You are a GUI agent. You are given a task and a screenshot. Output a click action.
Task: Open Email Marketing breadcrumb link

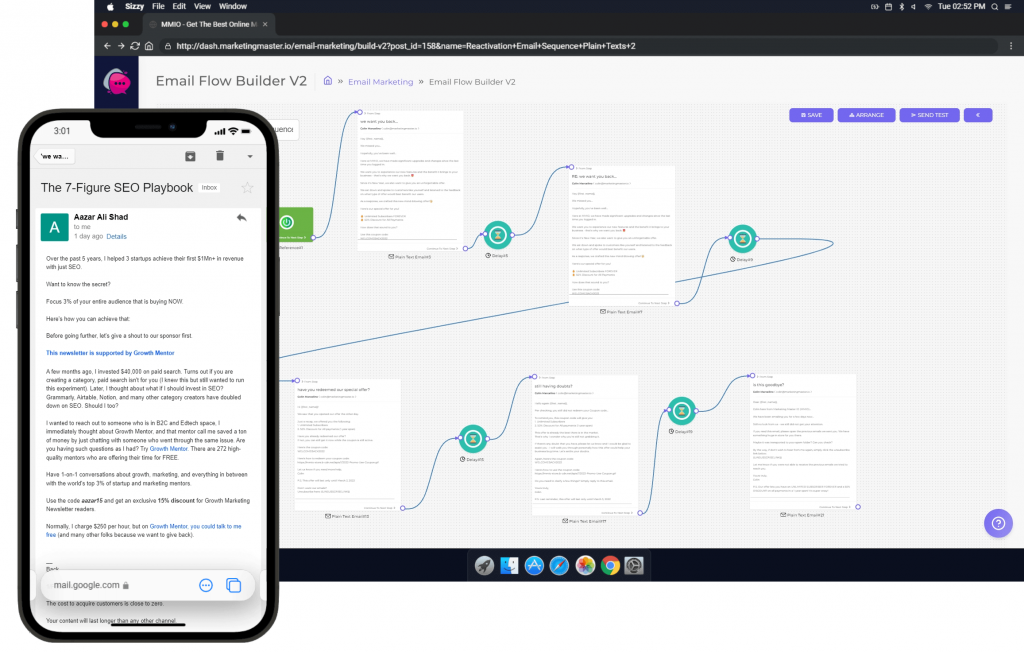381,82
